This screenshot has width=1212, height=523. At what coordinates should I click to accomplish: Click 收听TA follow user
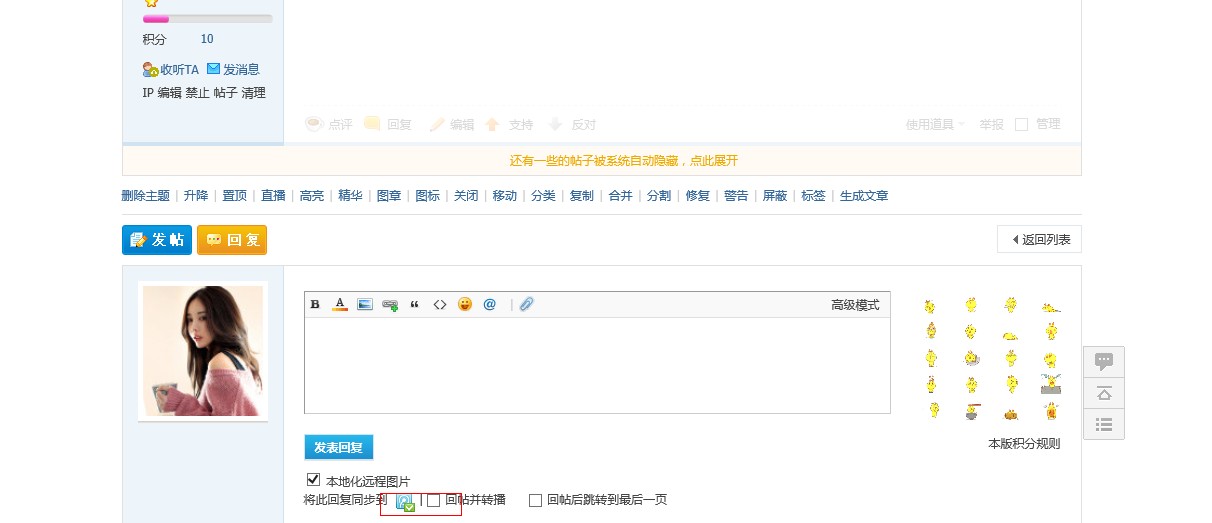171,69
